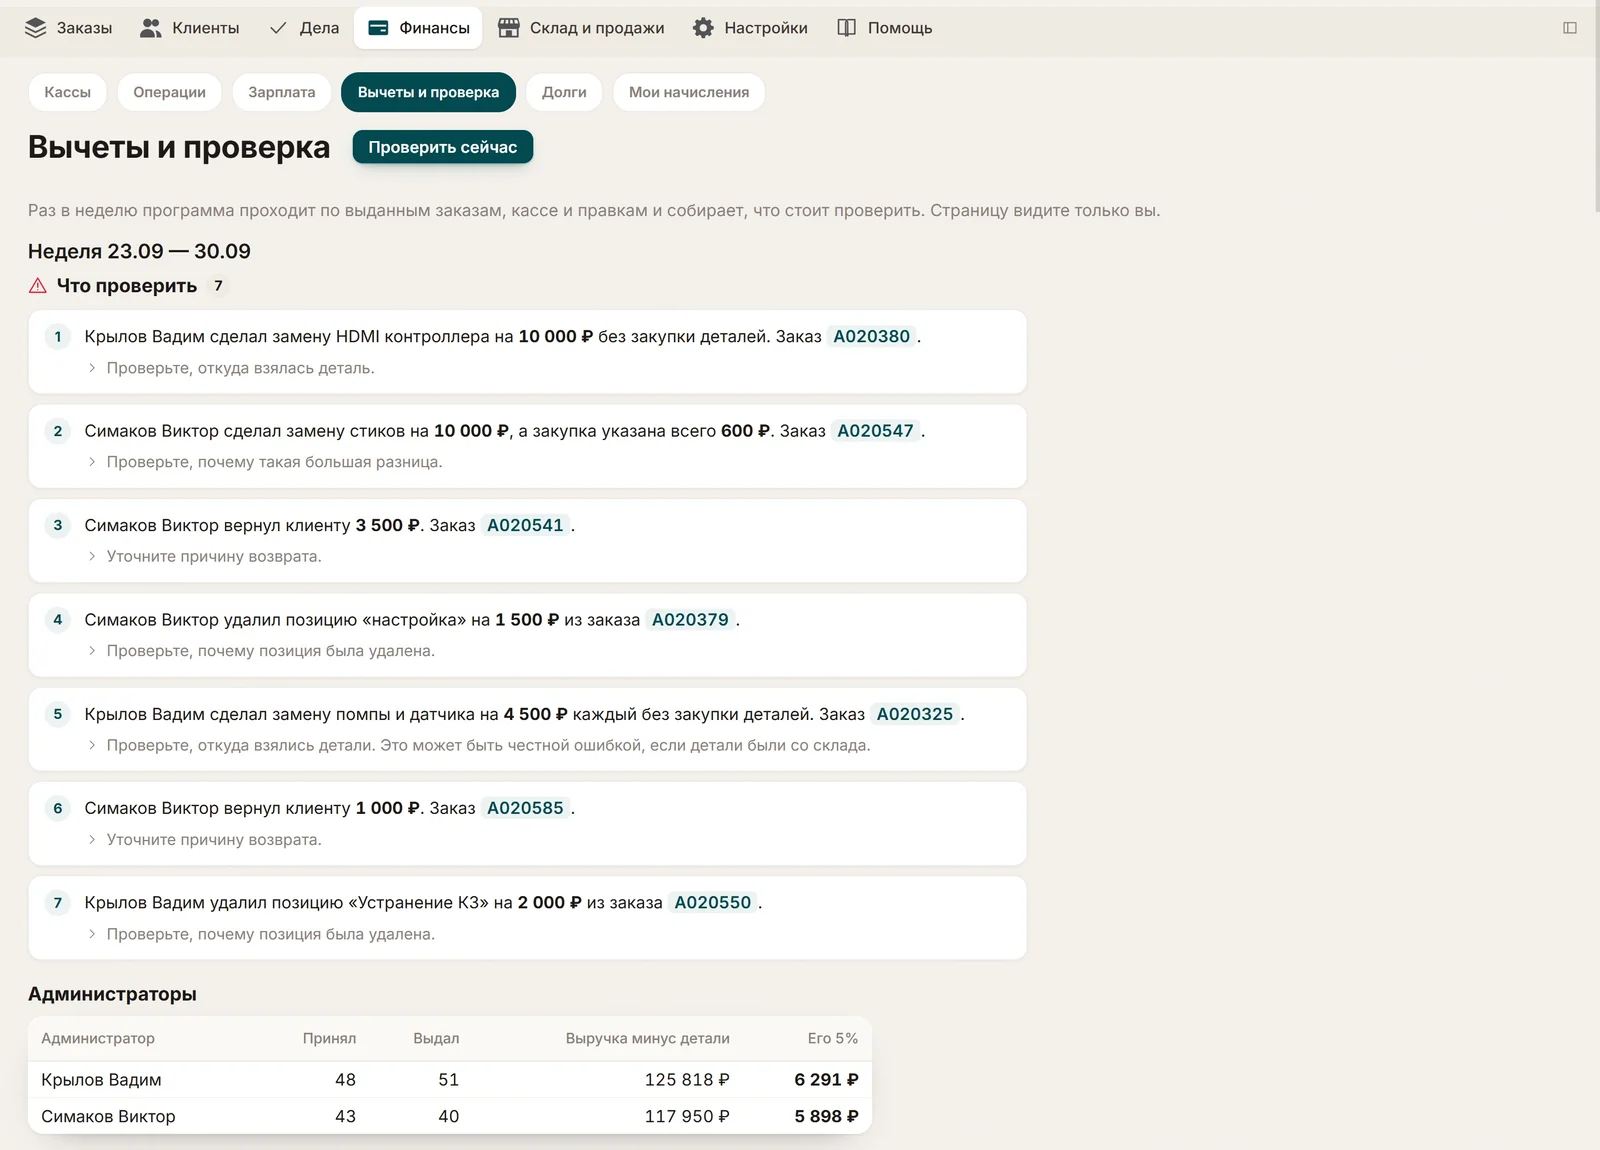This screenshot has height=1150, width=1600.
Task: Toggle the sidebar panel icon at top right
Action: 1570,28
